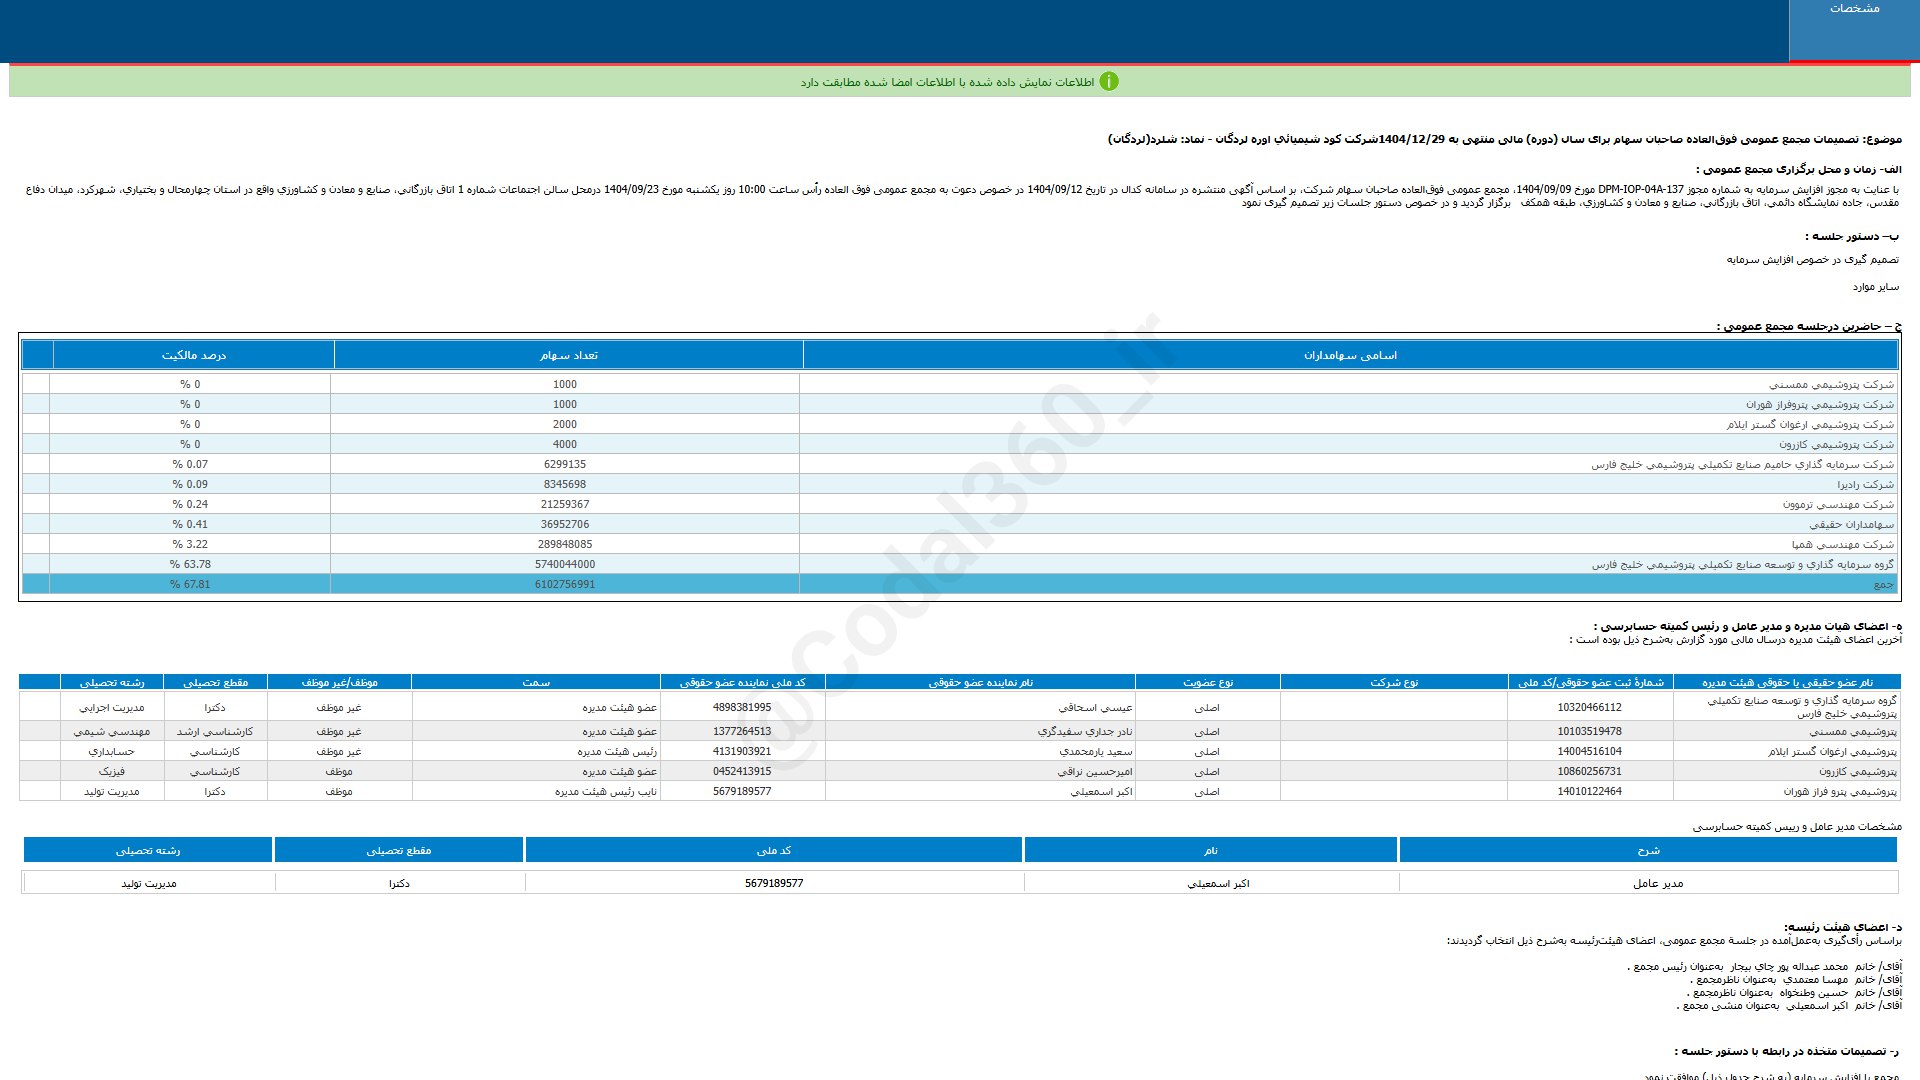Click share count 5740044000 cell
The width and height of the screenshot is (1920, 1080).
coord(565,564)
